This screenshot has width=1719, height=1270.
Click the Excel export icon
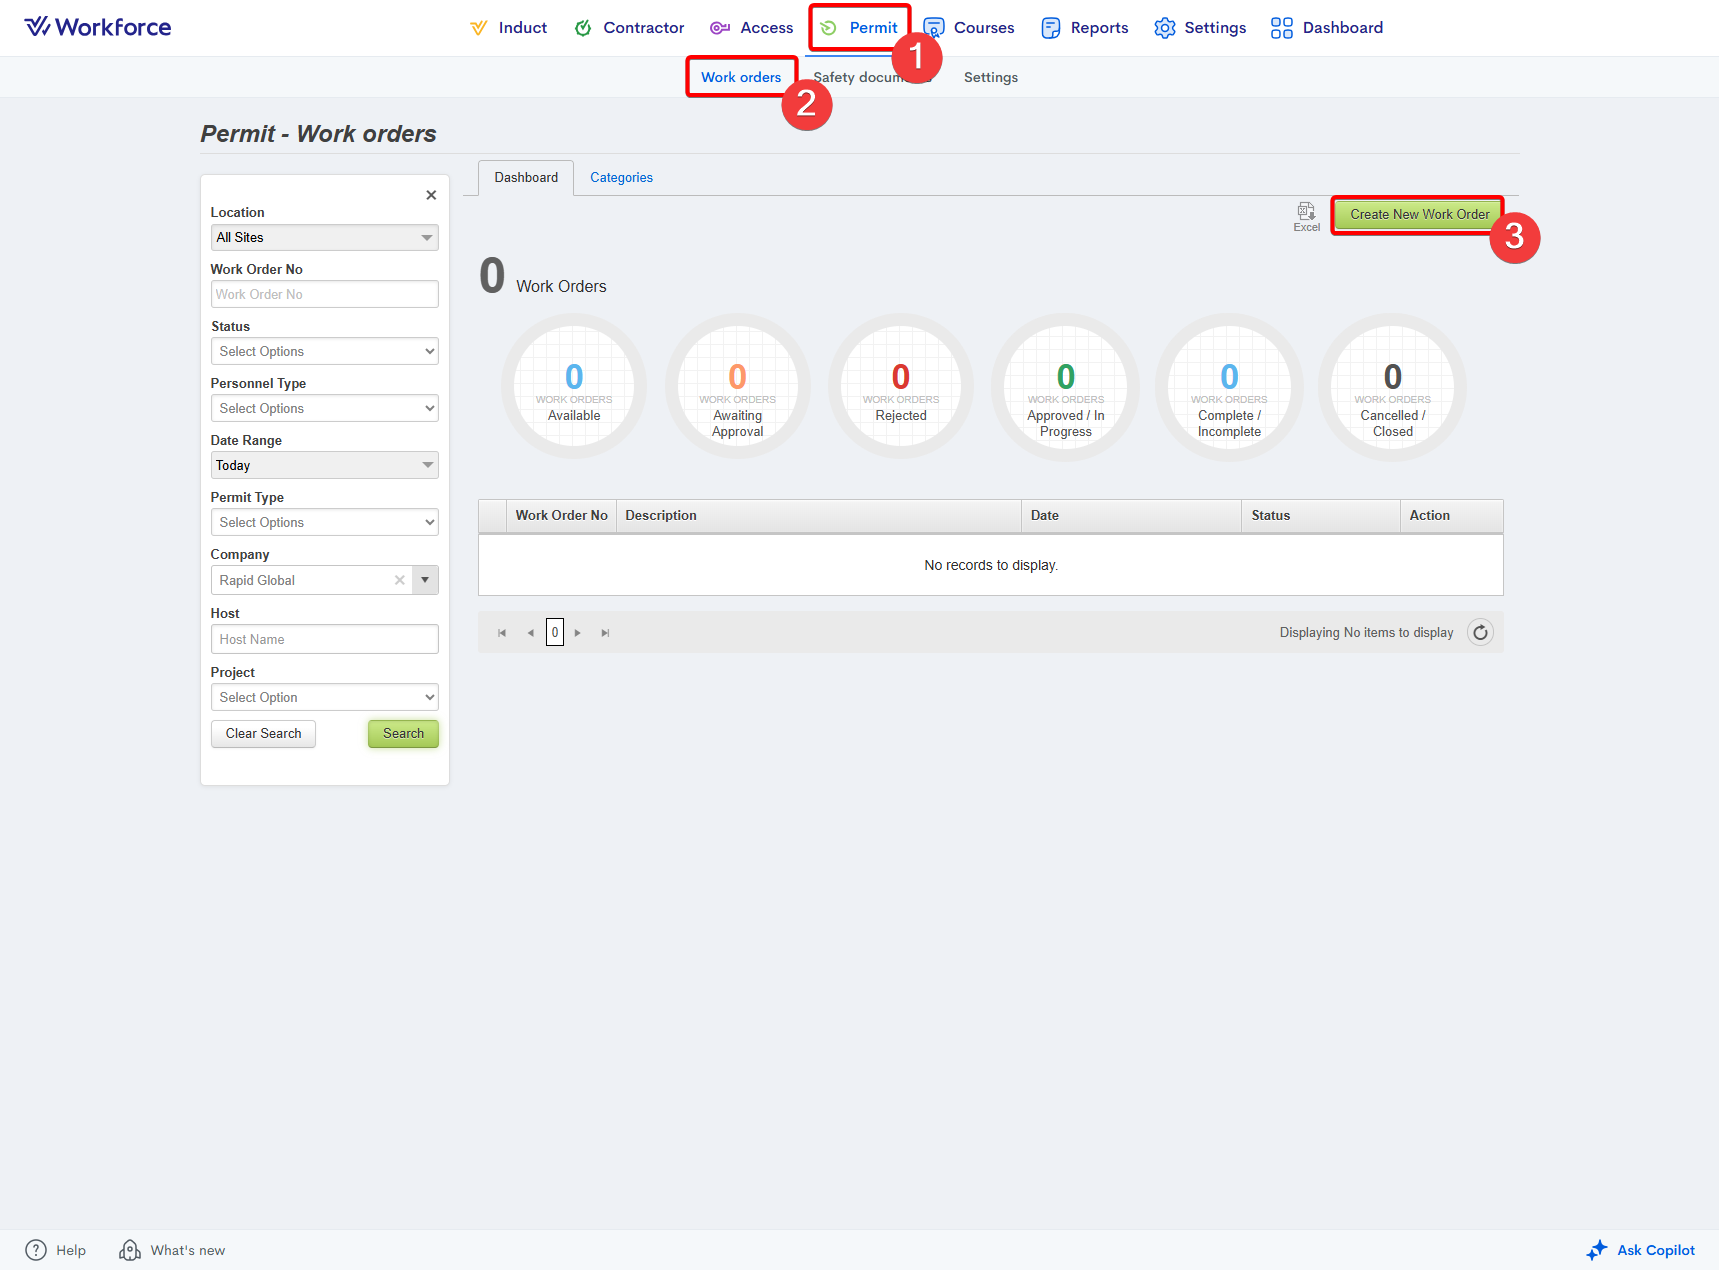coord(1306,212)
